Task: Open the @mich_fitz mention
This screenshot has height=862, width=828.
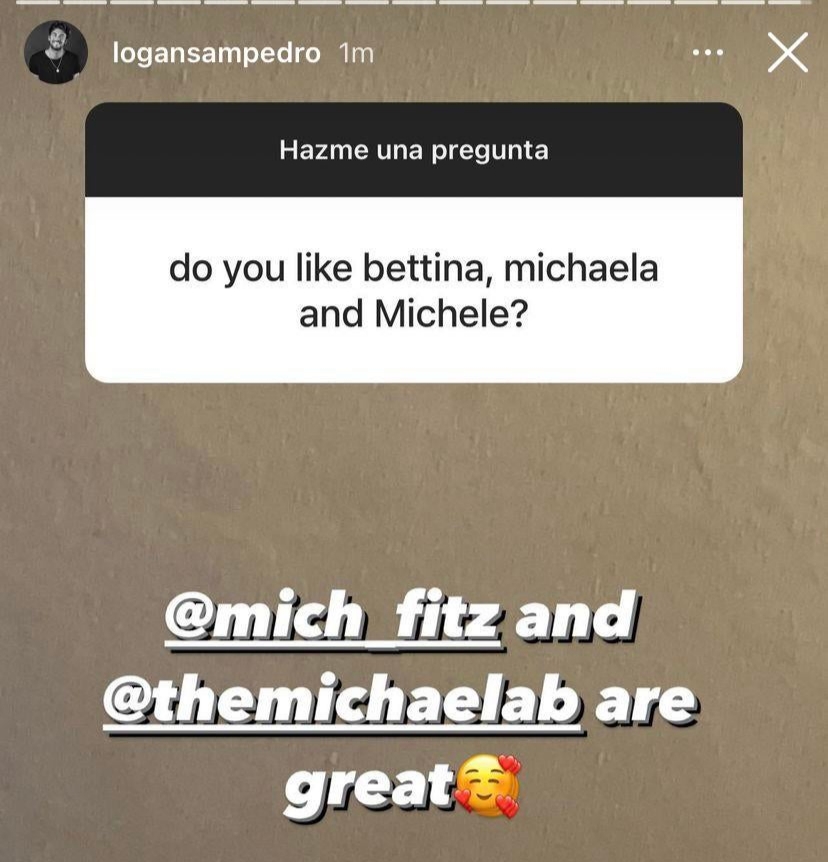Action: point(333,620)
